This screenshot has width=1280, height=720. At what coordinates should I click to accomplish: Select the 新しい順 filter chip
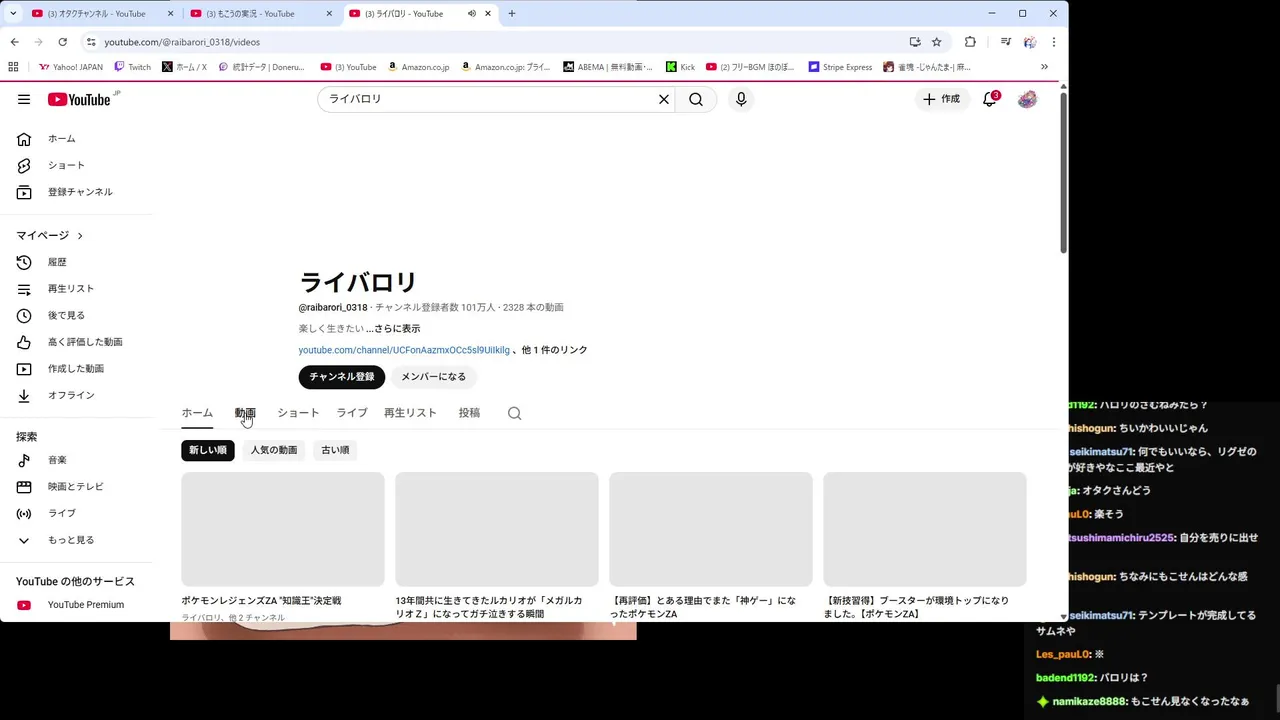(208, 450)
